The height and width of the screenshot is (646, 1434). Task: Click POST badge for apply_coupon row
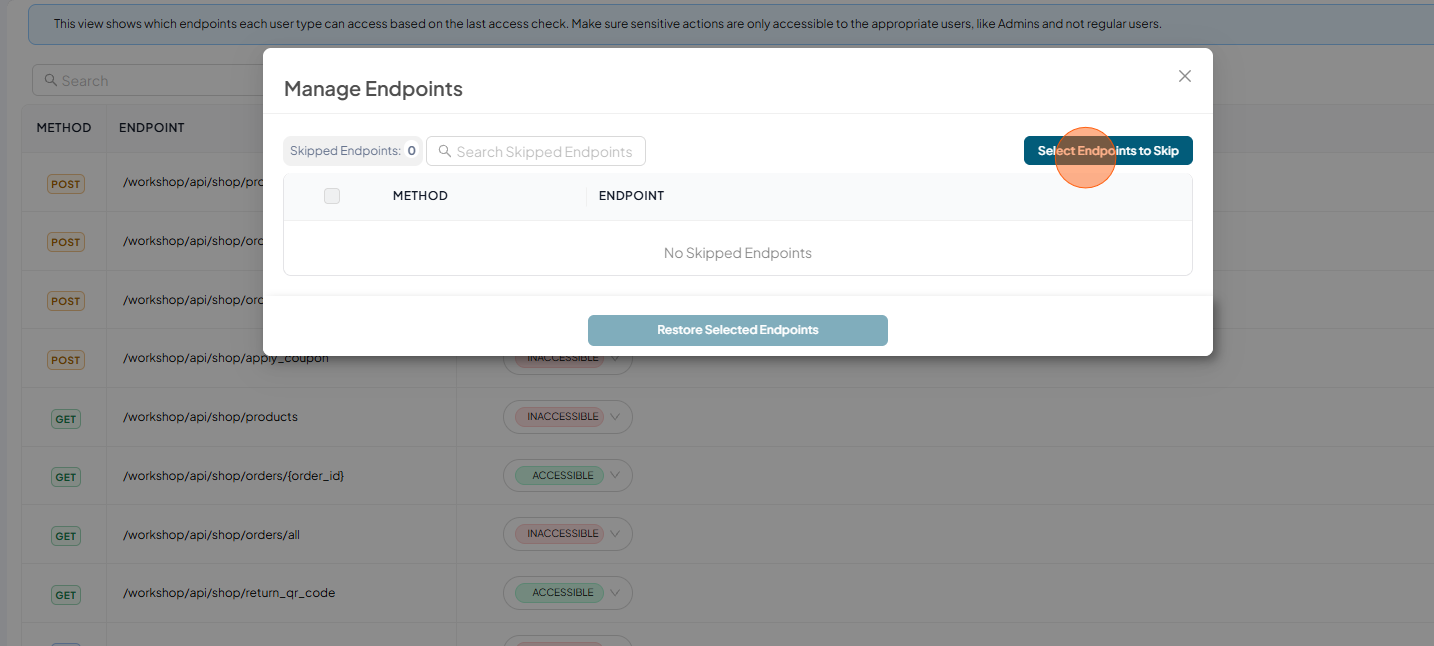pos(66,360)
